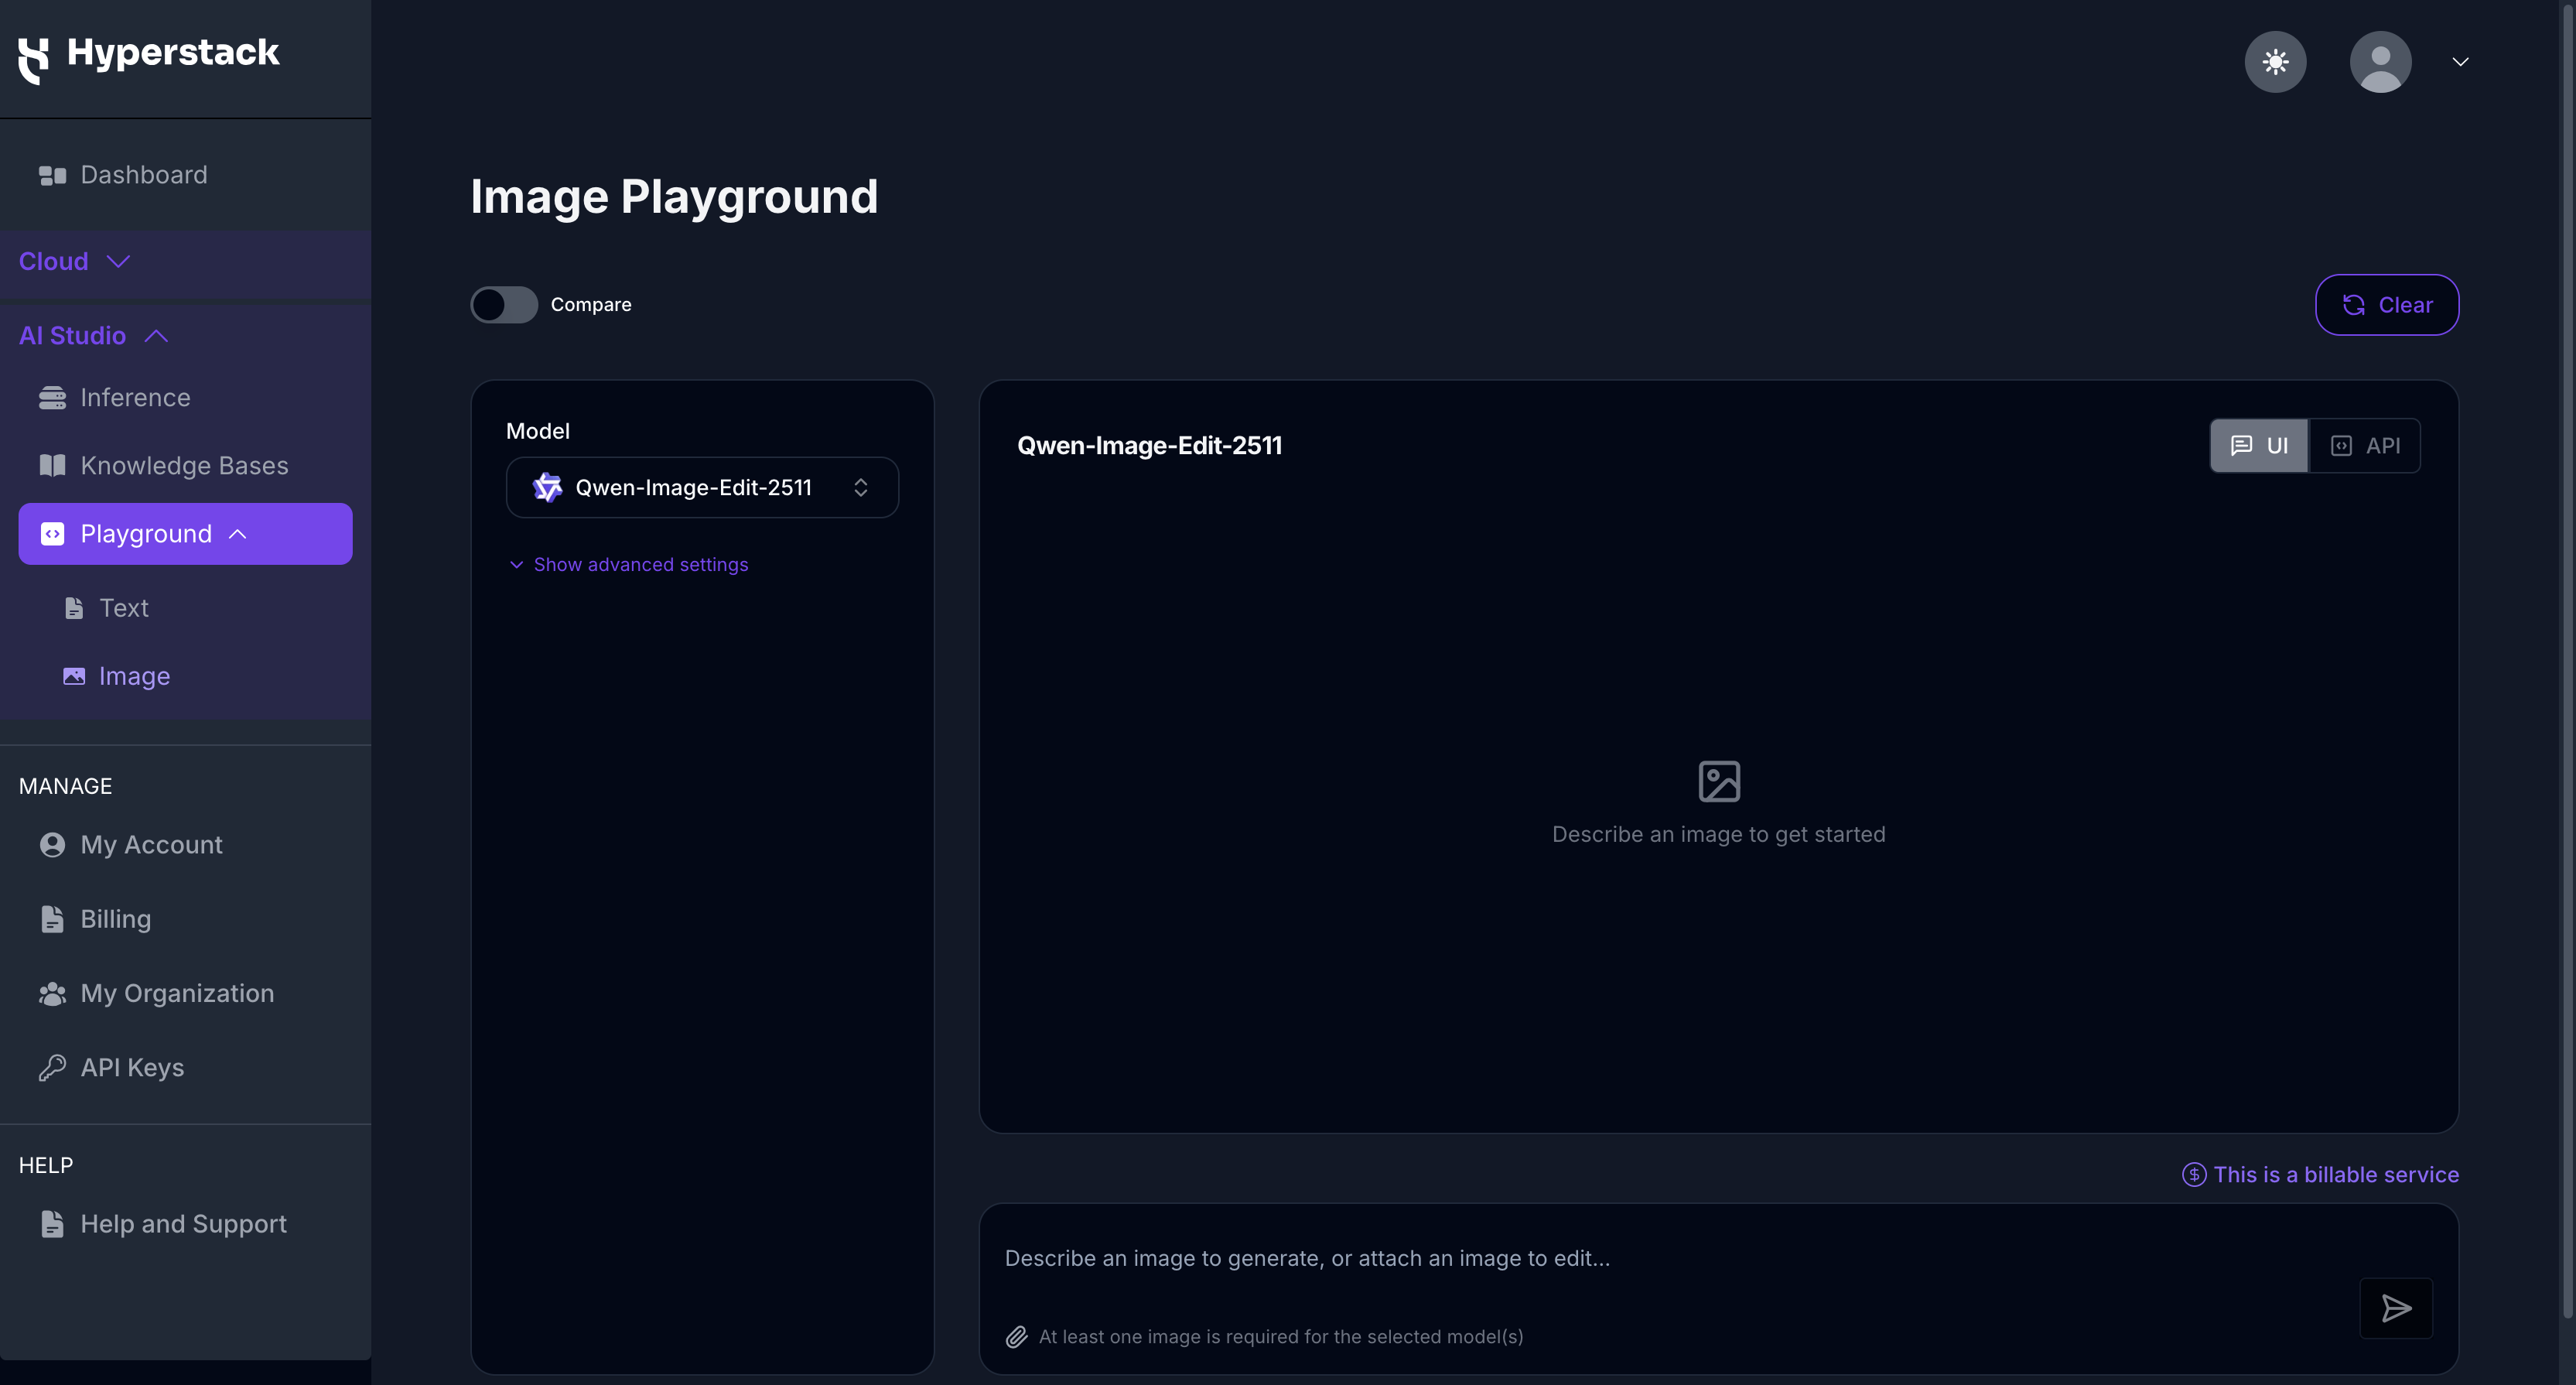Click the Dashboard grid icon

pyautogui.click(x=52, y=175)
